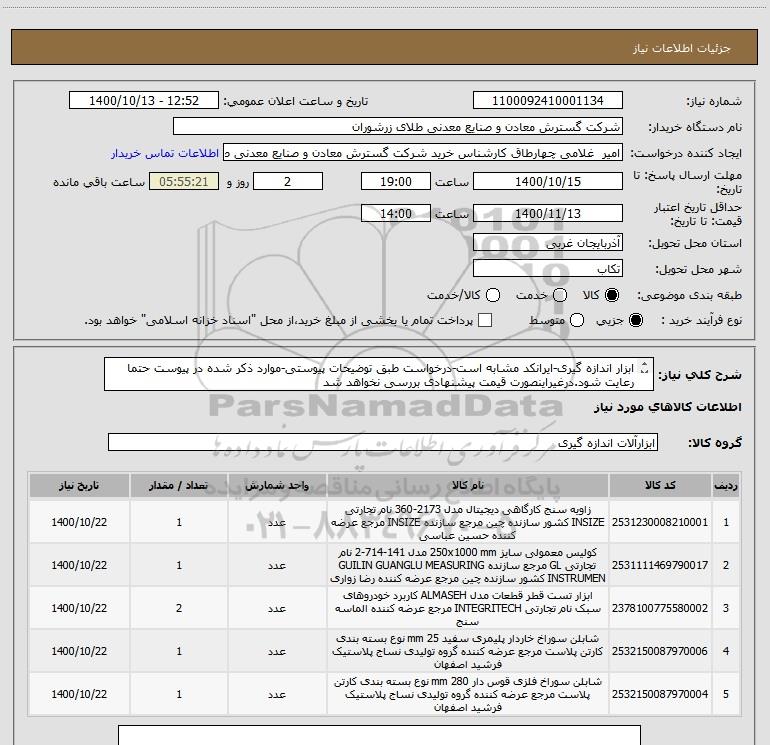Click the empty text box below the table

coord(379,735)
